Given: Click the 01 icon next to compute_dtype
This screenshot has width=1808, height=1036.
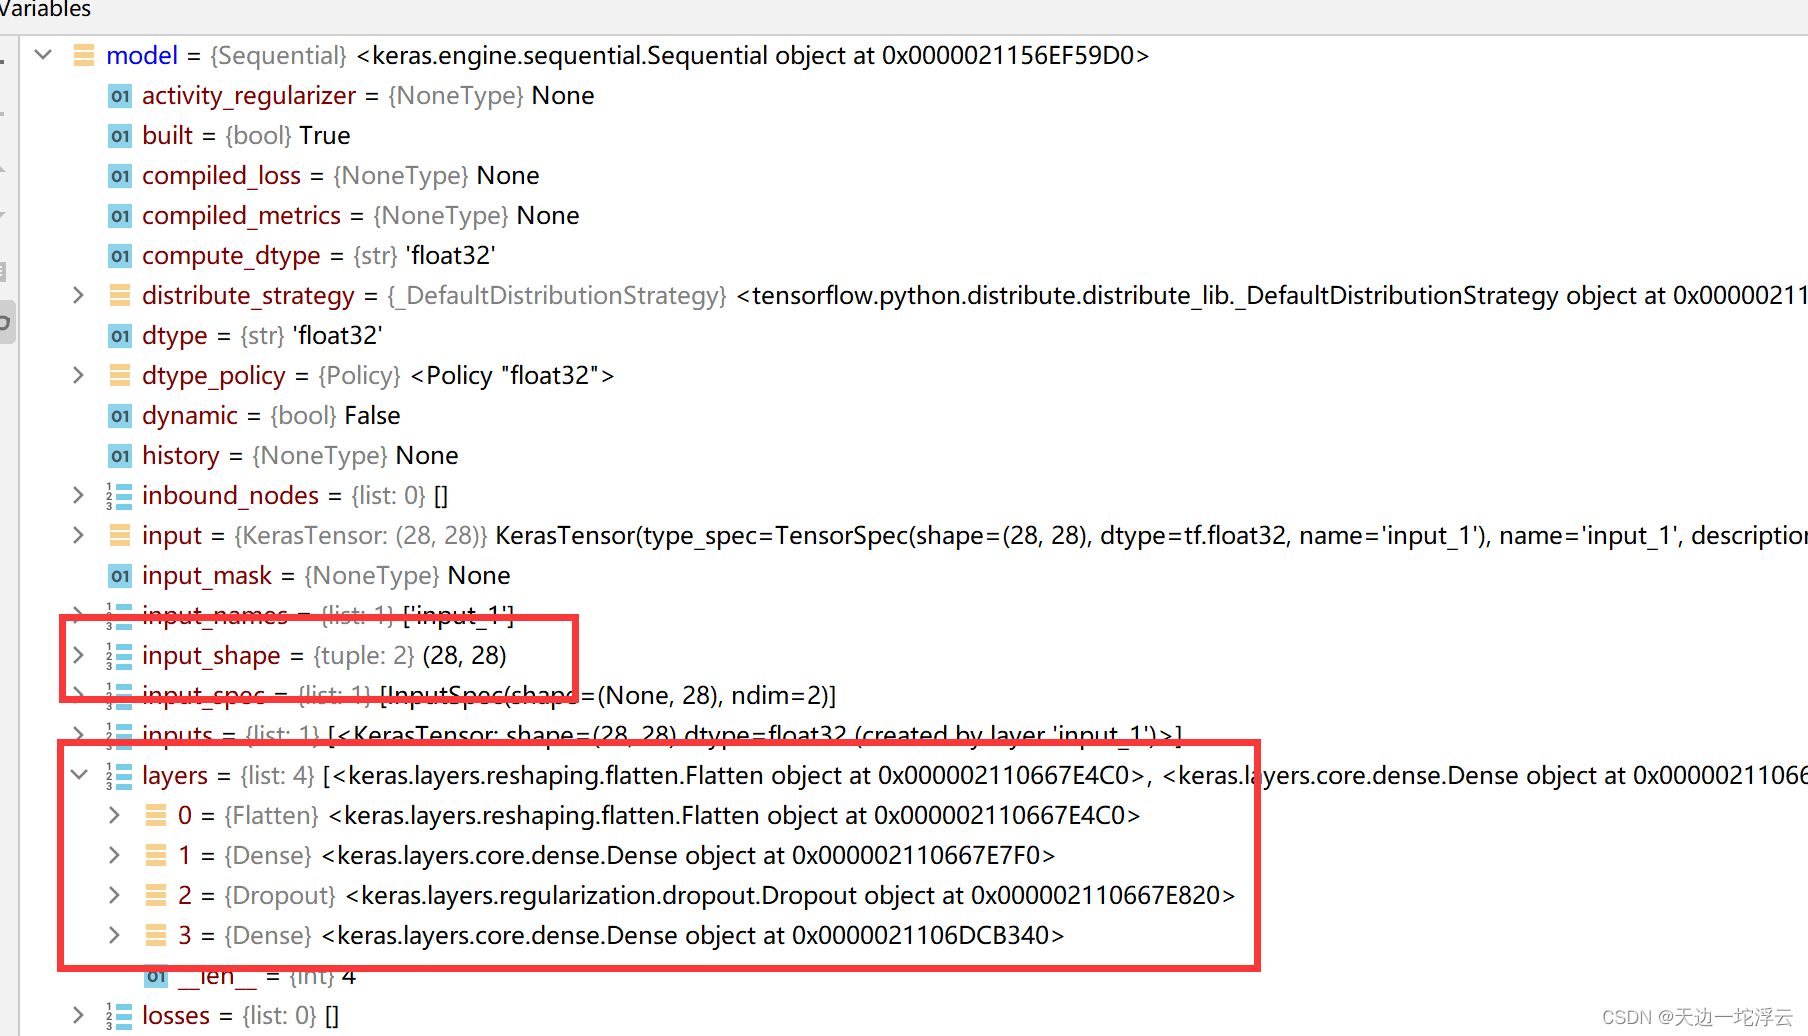Looking at the screenshot, I should 119,256.
